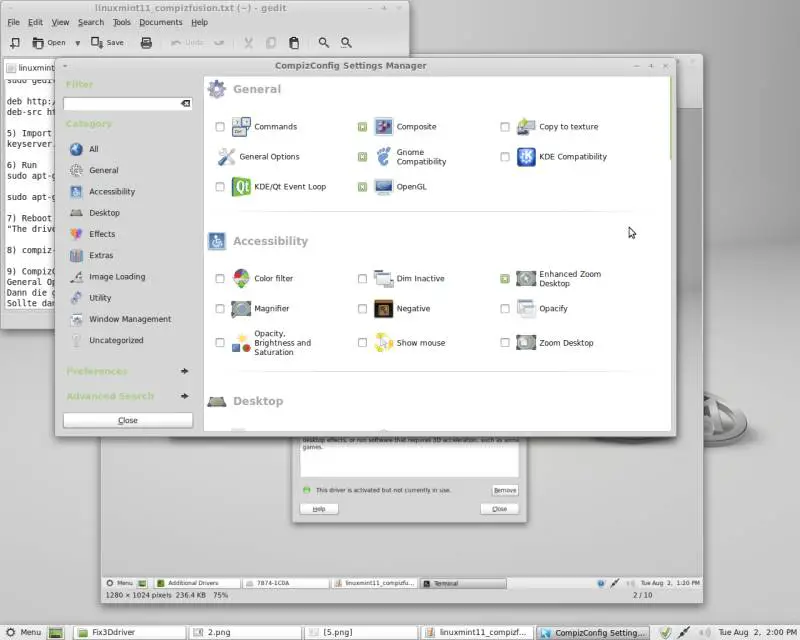Viewport: 800px width, 640px height.
Task: Click gedit find magnifier icon
Action: 323,43
